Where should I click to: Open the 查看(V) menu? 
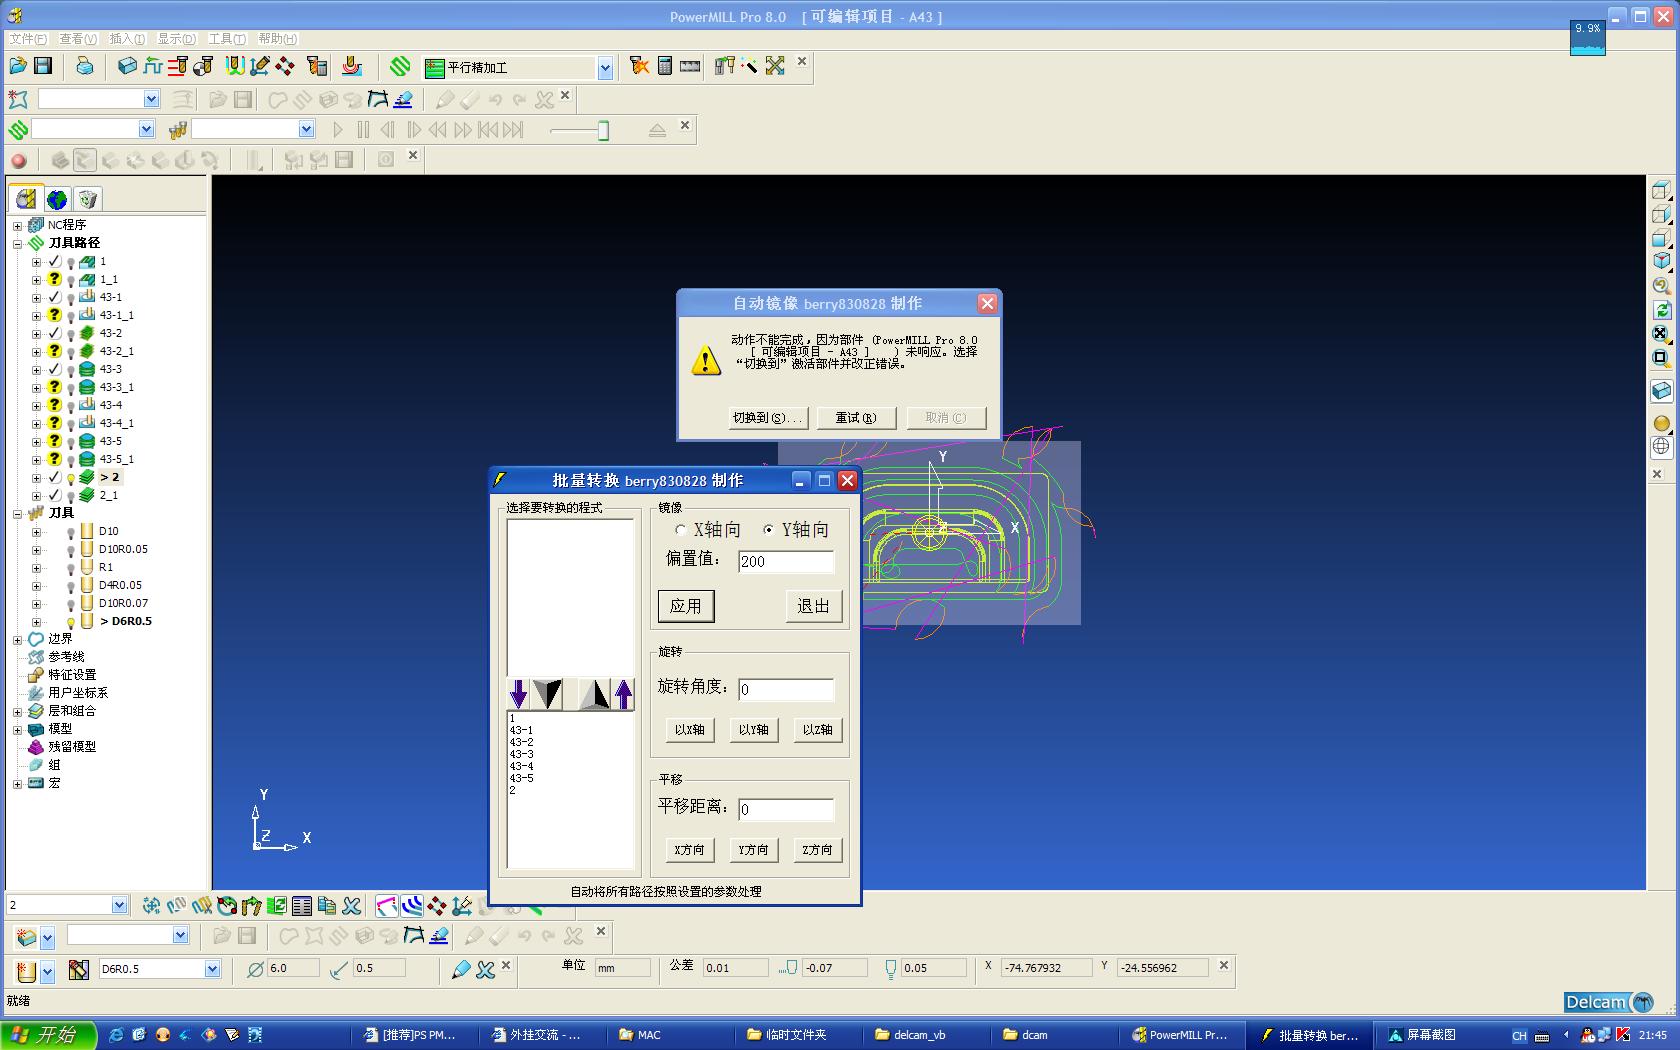(78, 39)
